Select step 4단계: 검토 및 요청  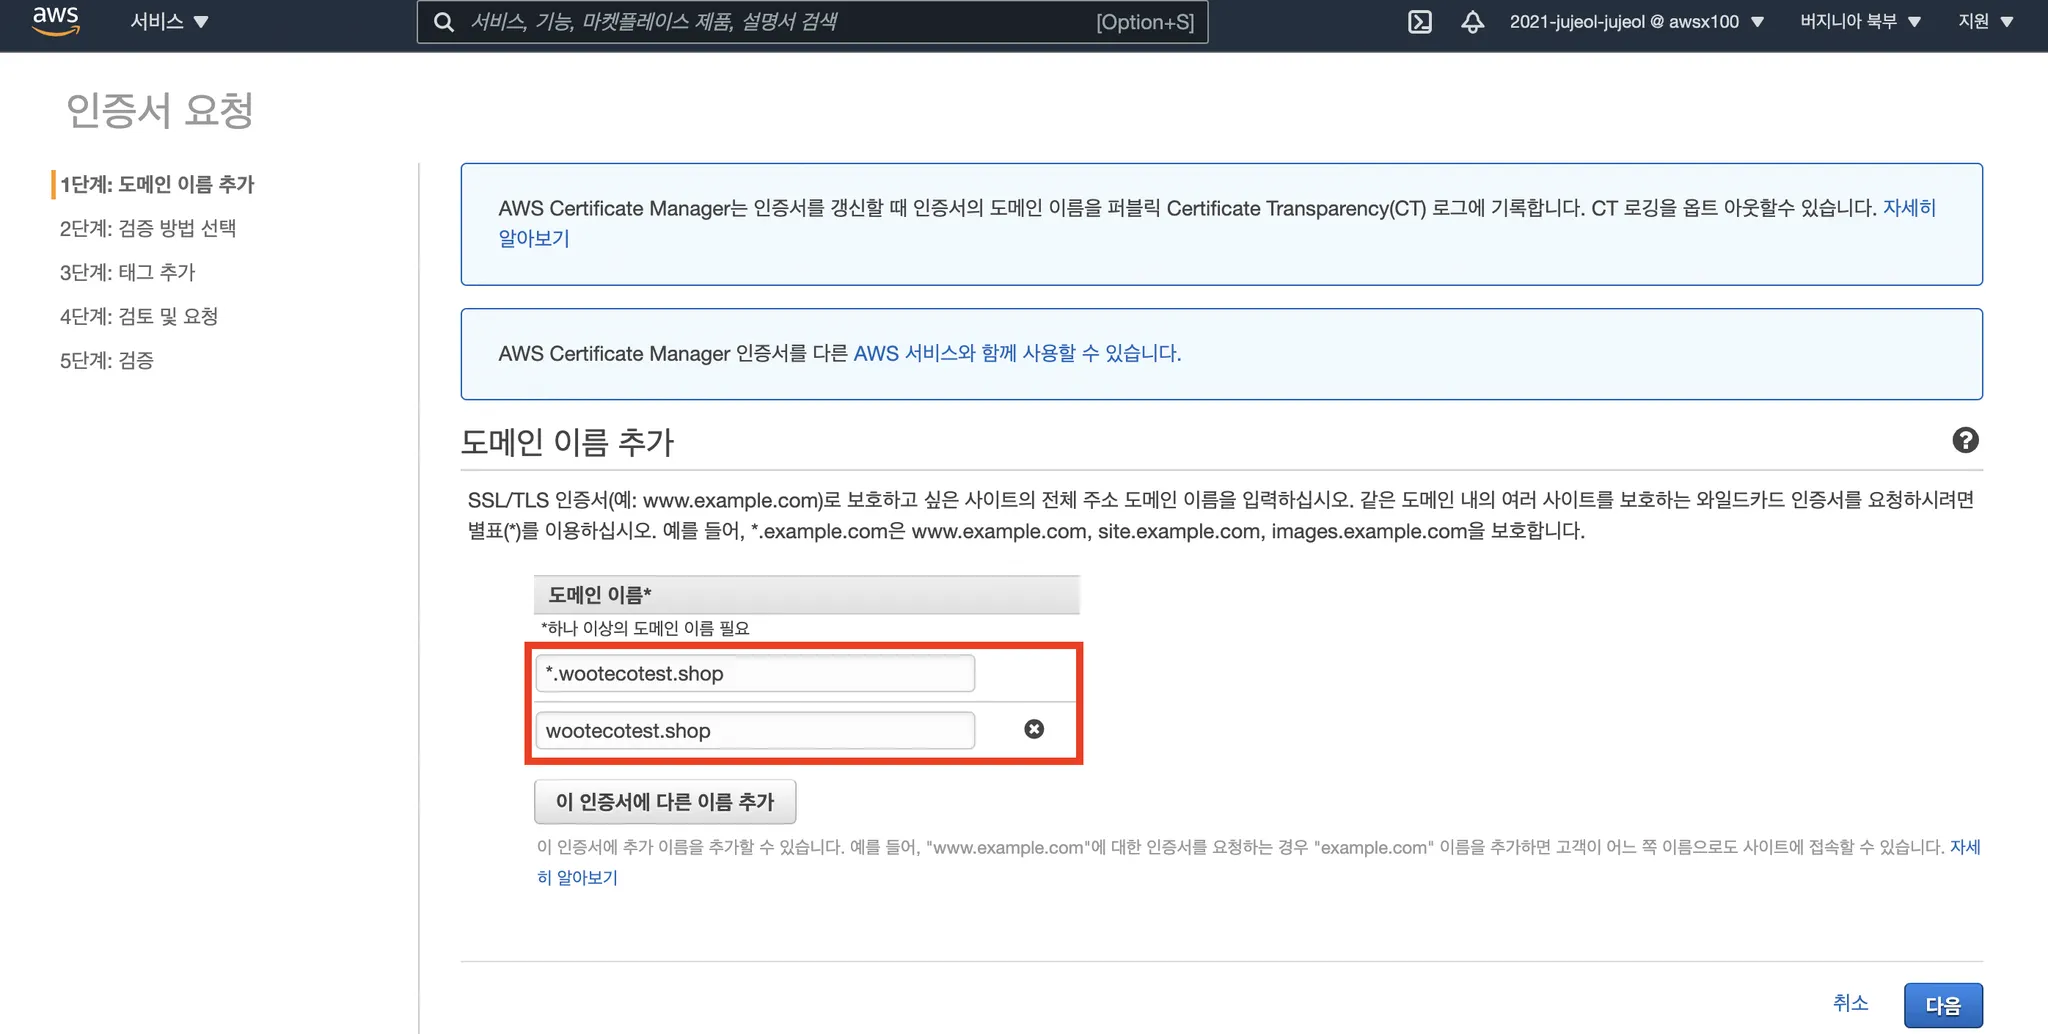[x=139, y=316]
